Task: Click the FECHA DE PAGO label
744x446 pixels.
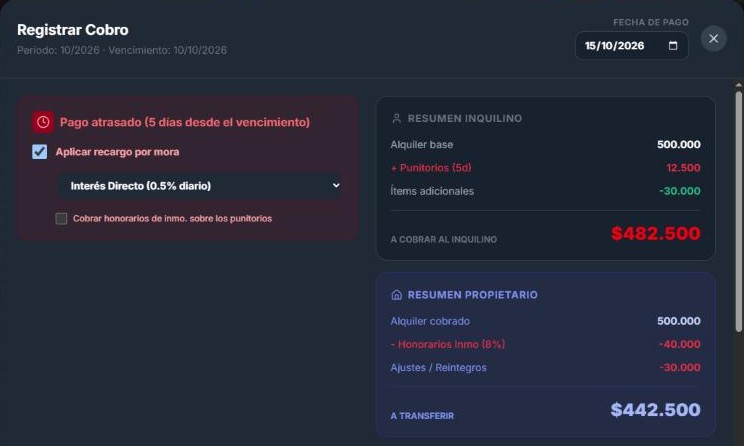Action: pyautogui.click(x=651, y=22)
